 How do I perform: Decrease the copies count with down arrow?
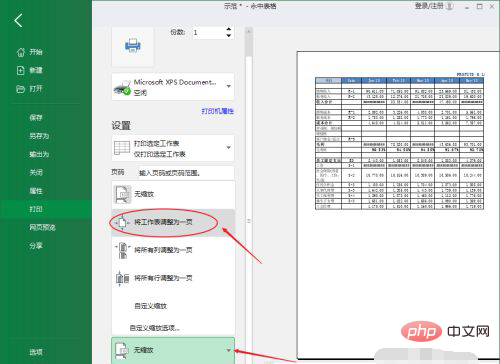(229, 35)
